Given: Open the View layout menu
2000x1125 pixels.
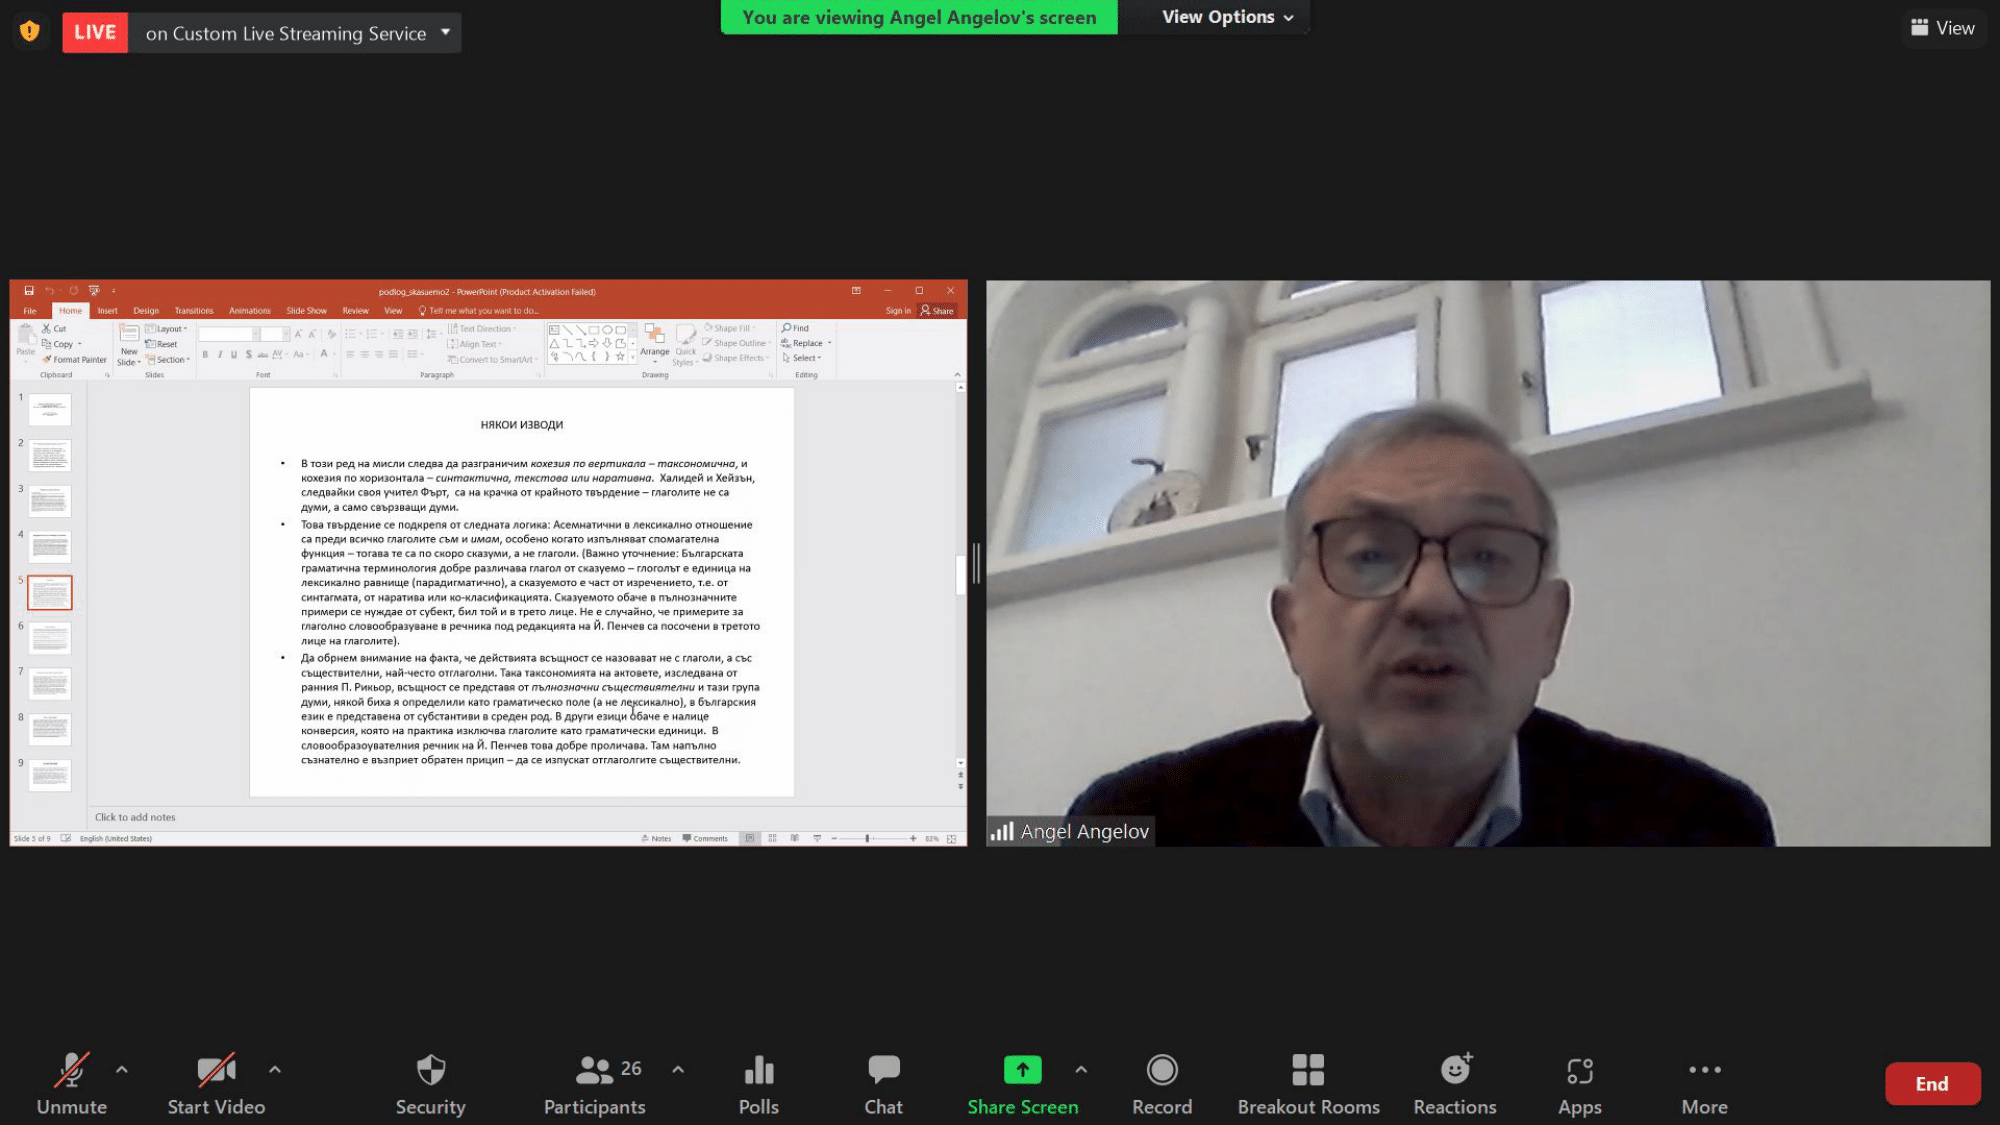Looking at the screenshot, I should click(x=1942, y=28).
